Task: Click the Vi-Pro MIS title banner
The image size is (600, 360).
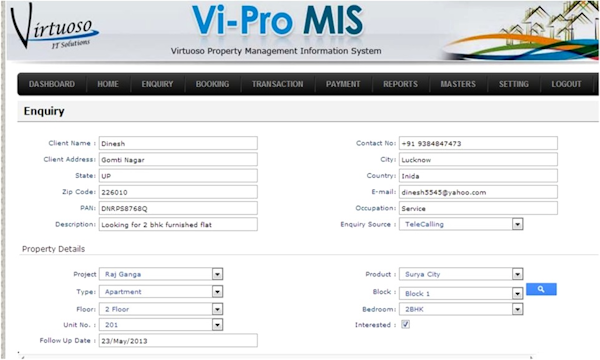Action: tap(278, 21)
